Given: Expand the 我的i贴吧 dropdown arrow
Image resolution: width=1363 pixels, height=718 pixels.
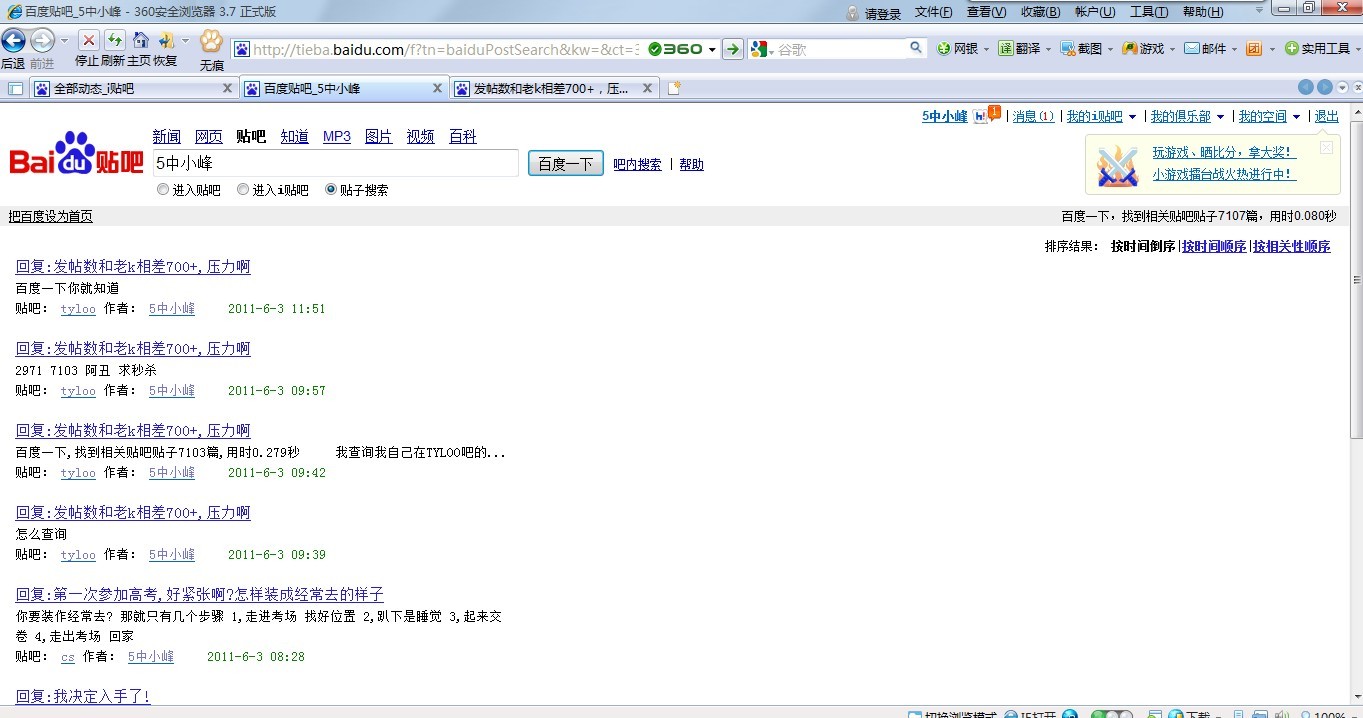Looking at the screenshot, I should 1132,117.
